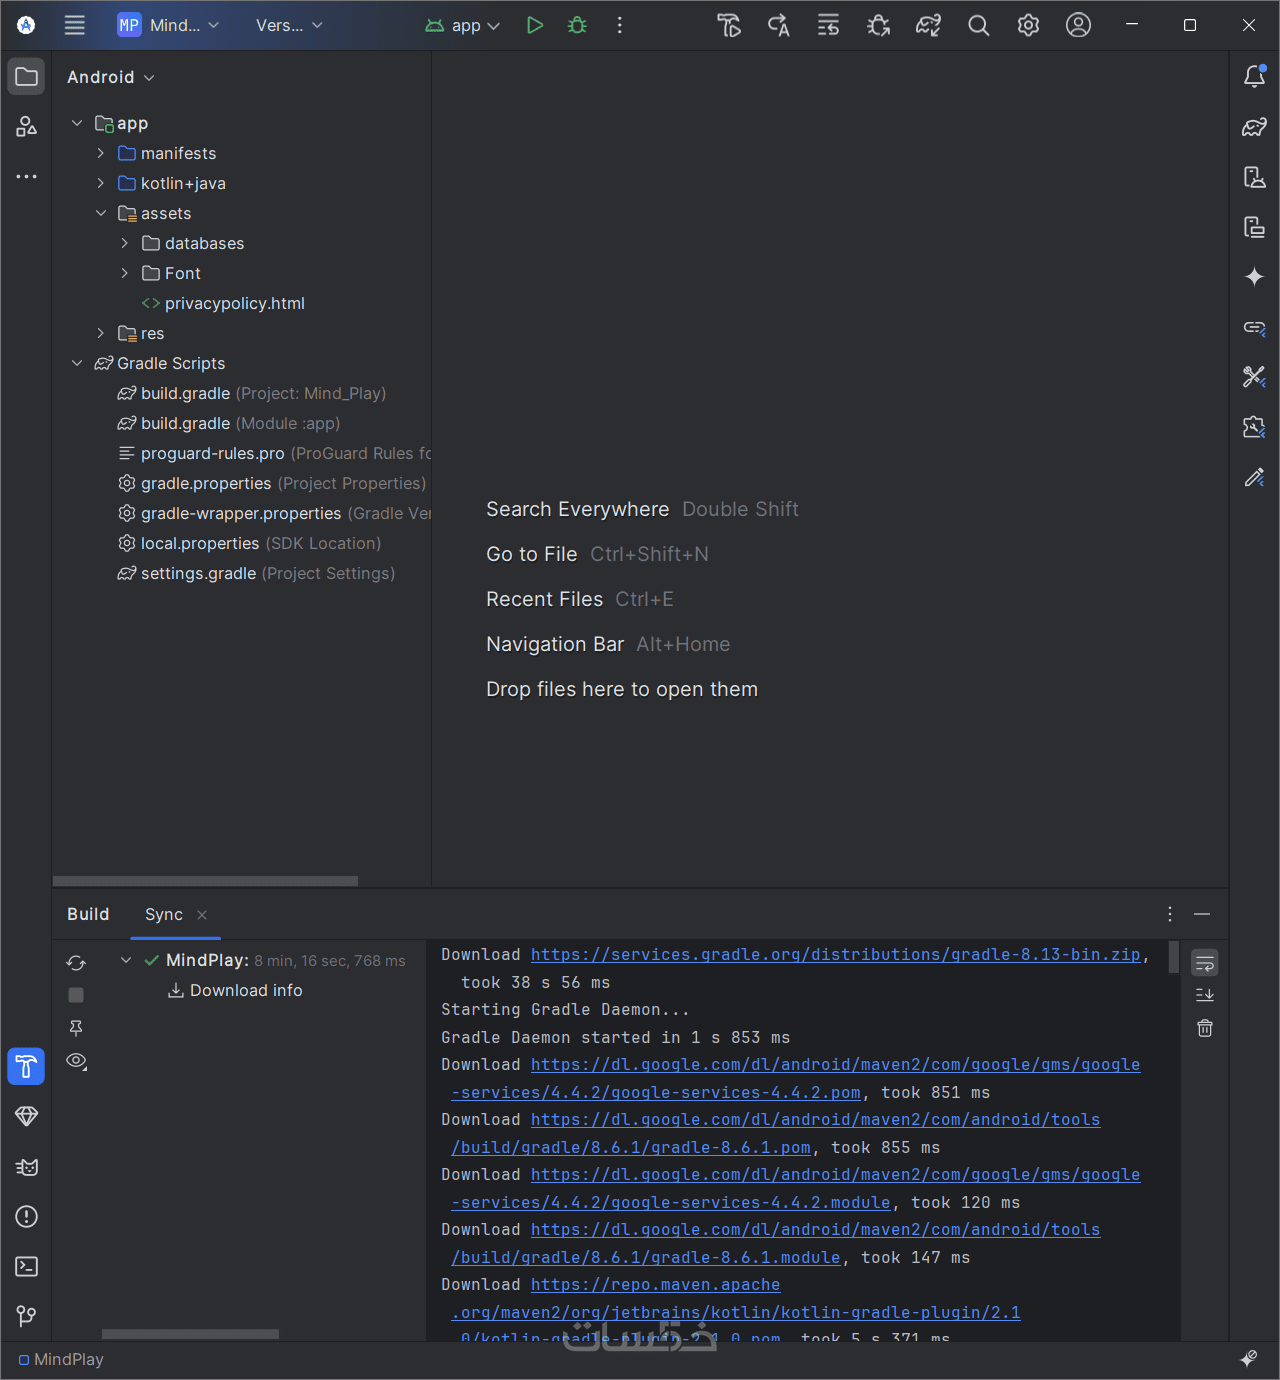This screenshot has height=1380, width=1280.
Task: Open the Android project view dropdown
Action: click(x=110, y=77)
